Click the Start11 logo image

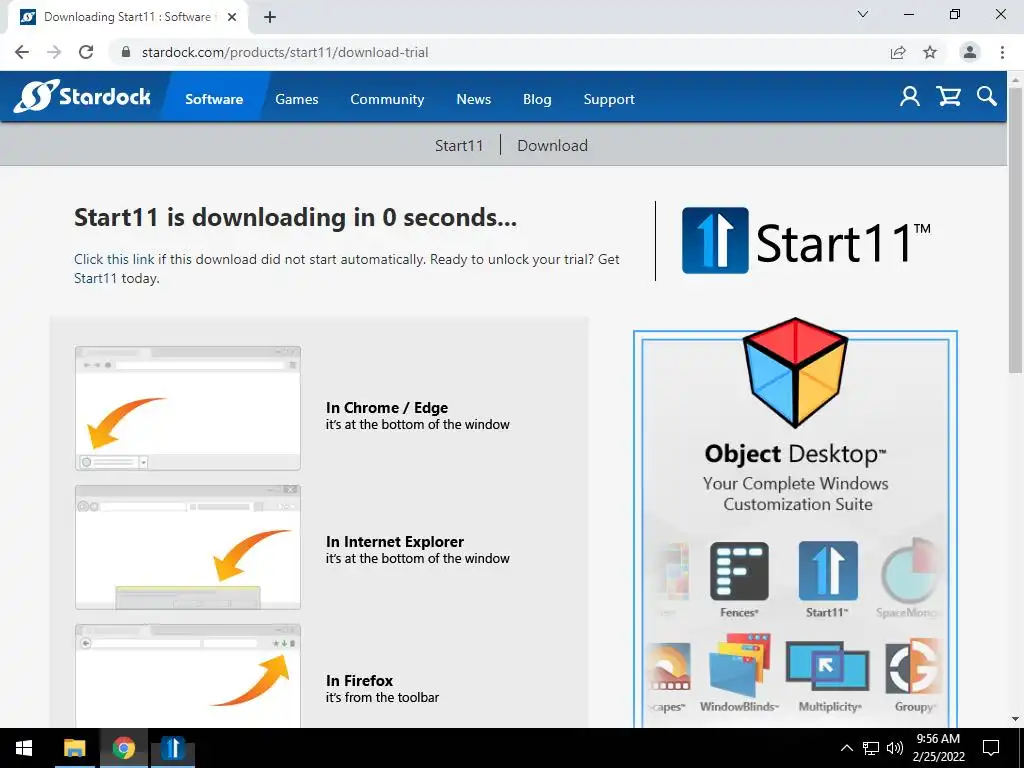(806, 240)
